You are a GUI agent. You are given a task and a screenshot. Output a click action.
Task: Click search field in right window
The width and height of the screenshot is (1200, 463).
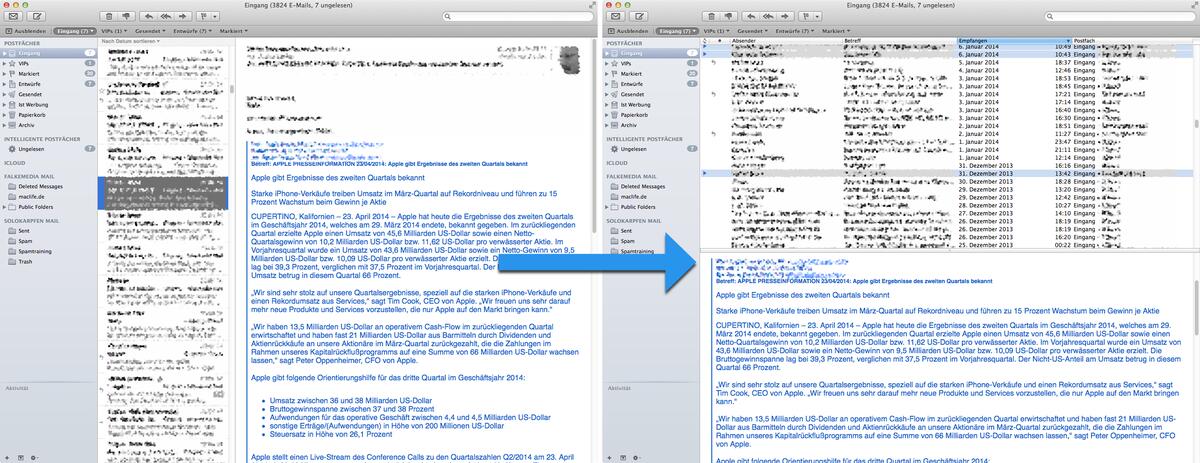(1120, 17)
